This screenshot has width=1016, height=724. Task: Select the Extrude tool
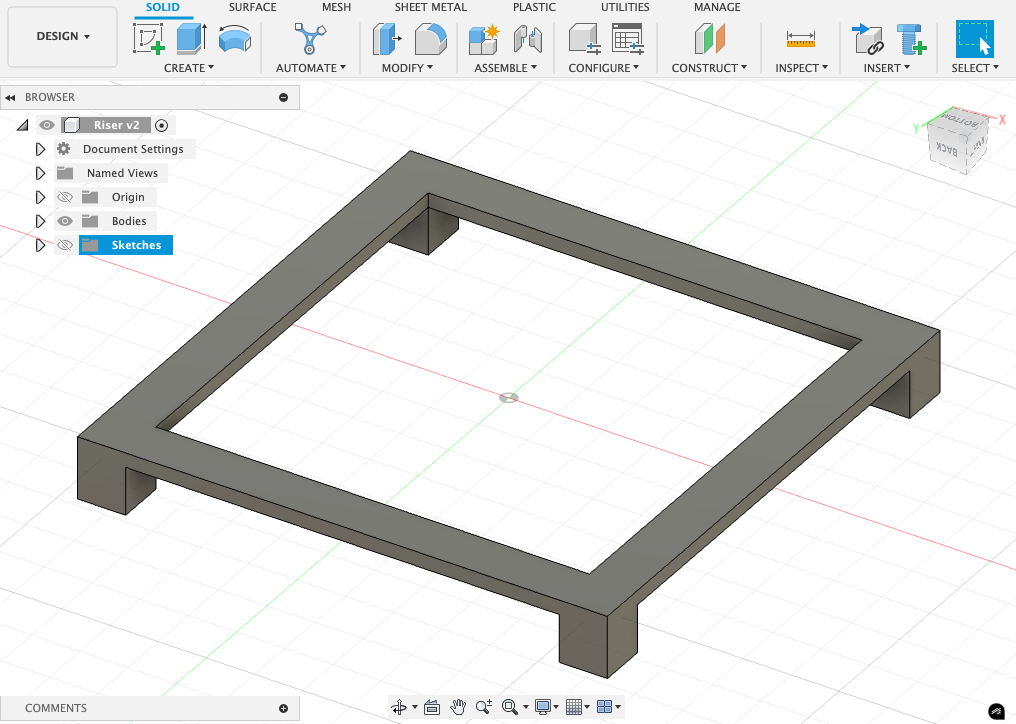click(x=191, y=38)
